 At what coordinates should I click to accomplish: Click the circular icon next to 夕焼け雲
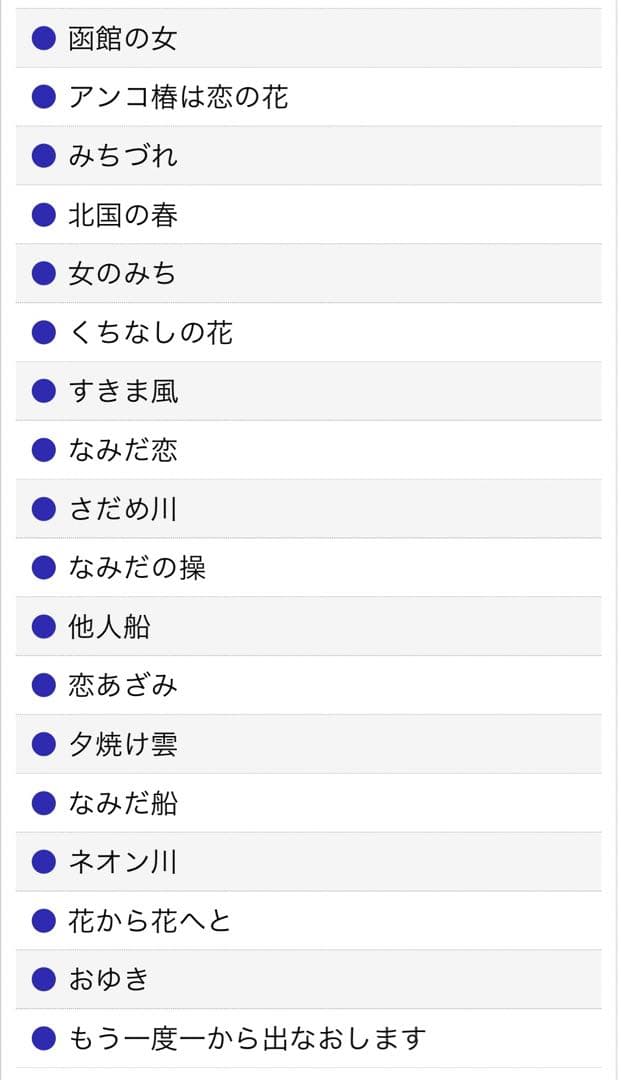41,744
